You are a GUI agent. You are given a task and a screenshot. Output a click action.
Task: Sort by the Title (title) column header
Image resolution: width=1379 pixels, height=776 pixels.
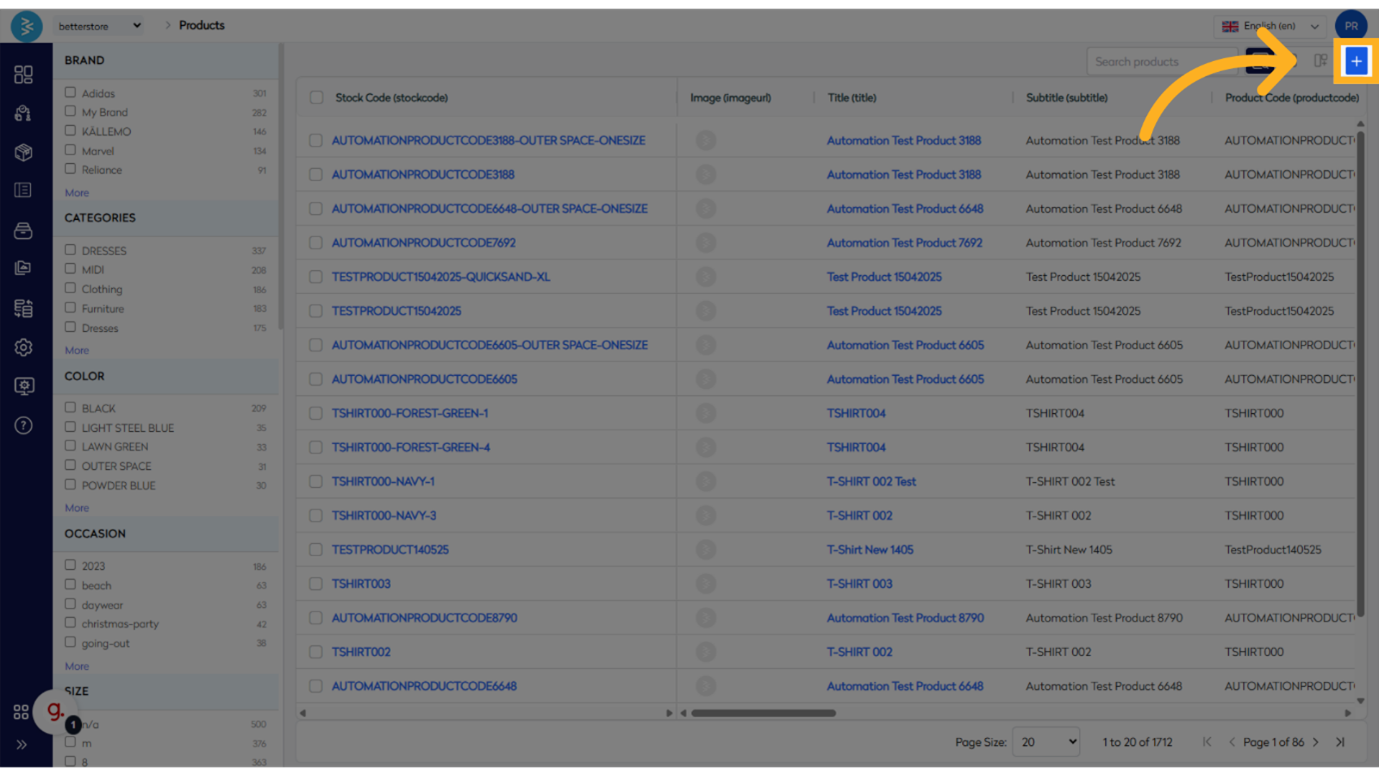point(852,98)
